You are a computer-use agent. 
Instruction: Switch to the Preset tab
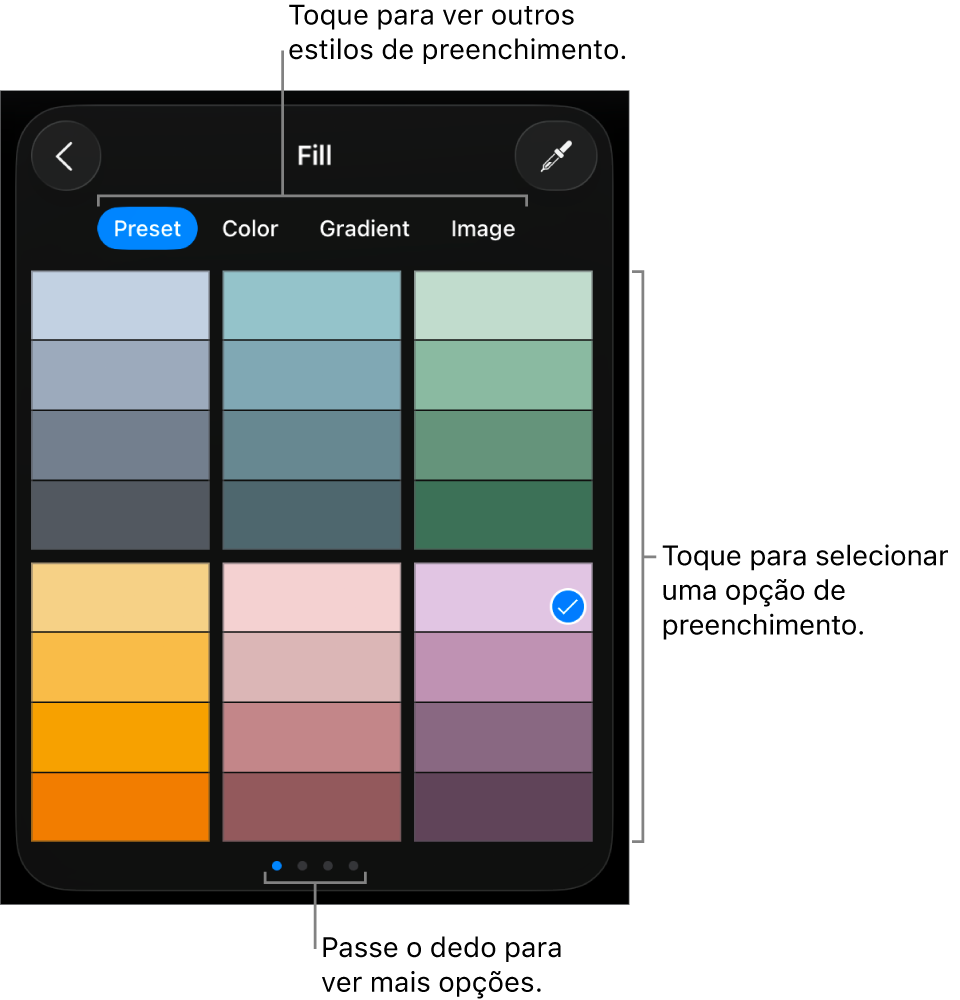click(147, 228)
